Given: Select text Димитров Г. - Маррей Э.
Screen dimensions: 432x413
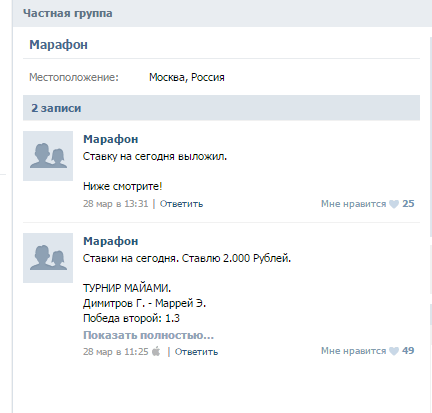Looking at the screenshot, I should pyautogui.click(x=144, y=303).
